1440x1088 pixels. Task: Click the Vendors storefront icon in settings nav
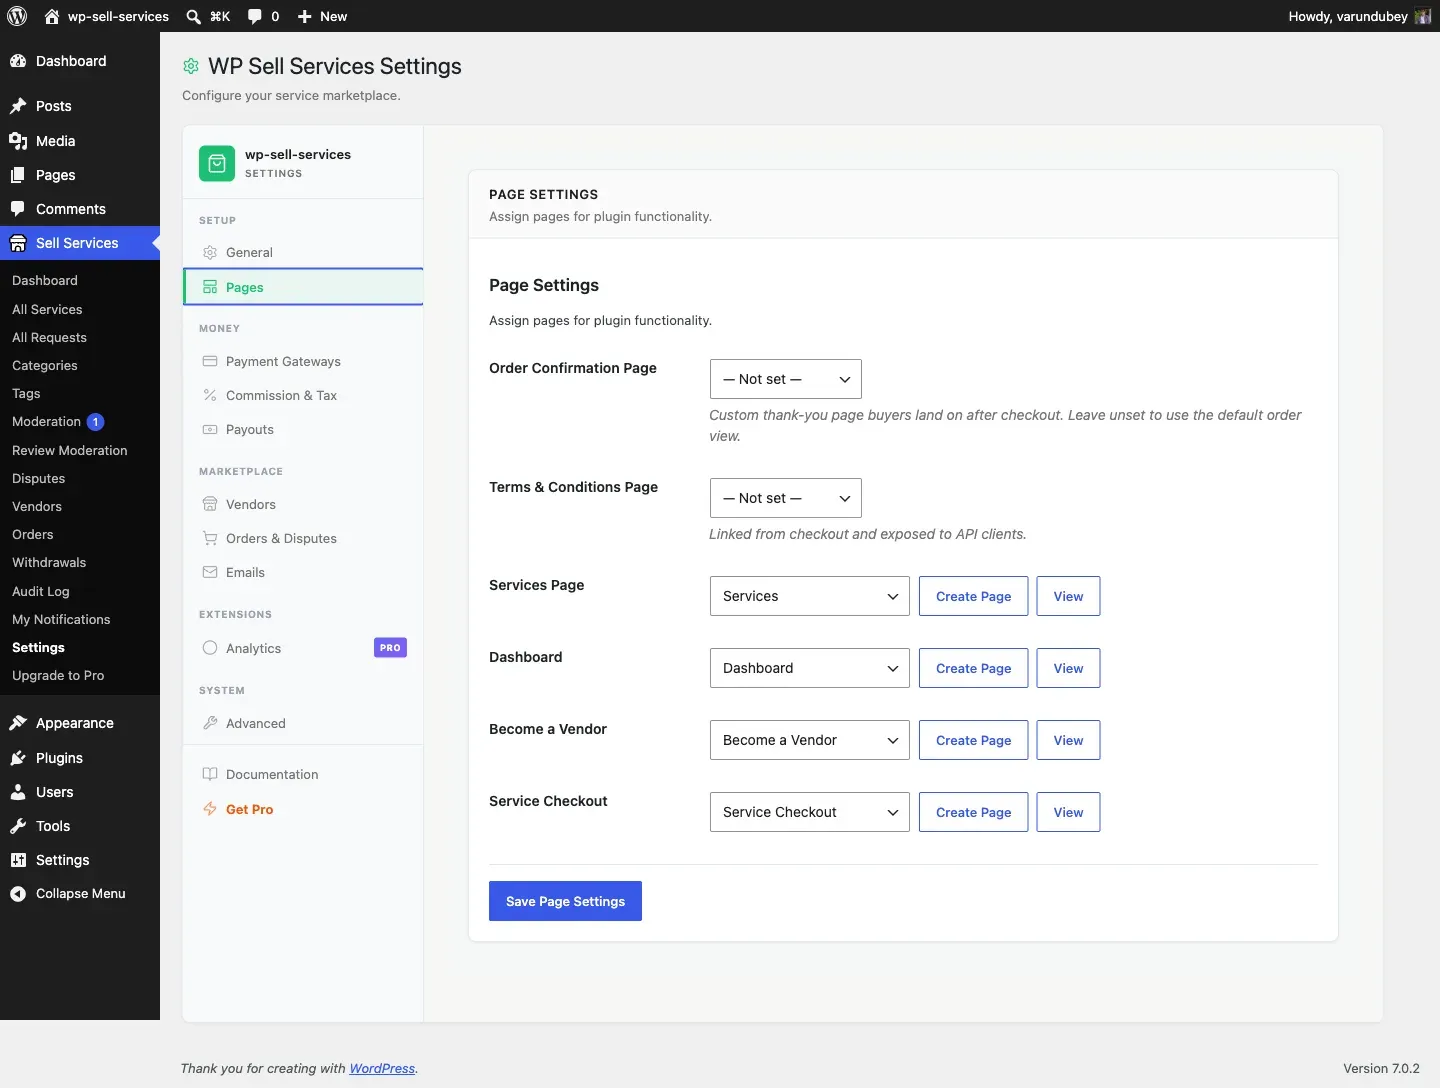[210, 504]
